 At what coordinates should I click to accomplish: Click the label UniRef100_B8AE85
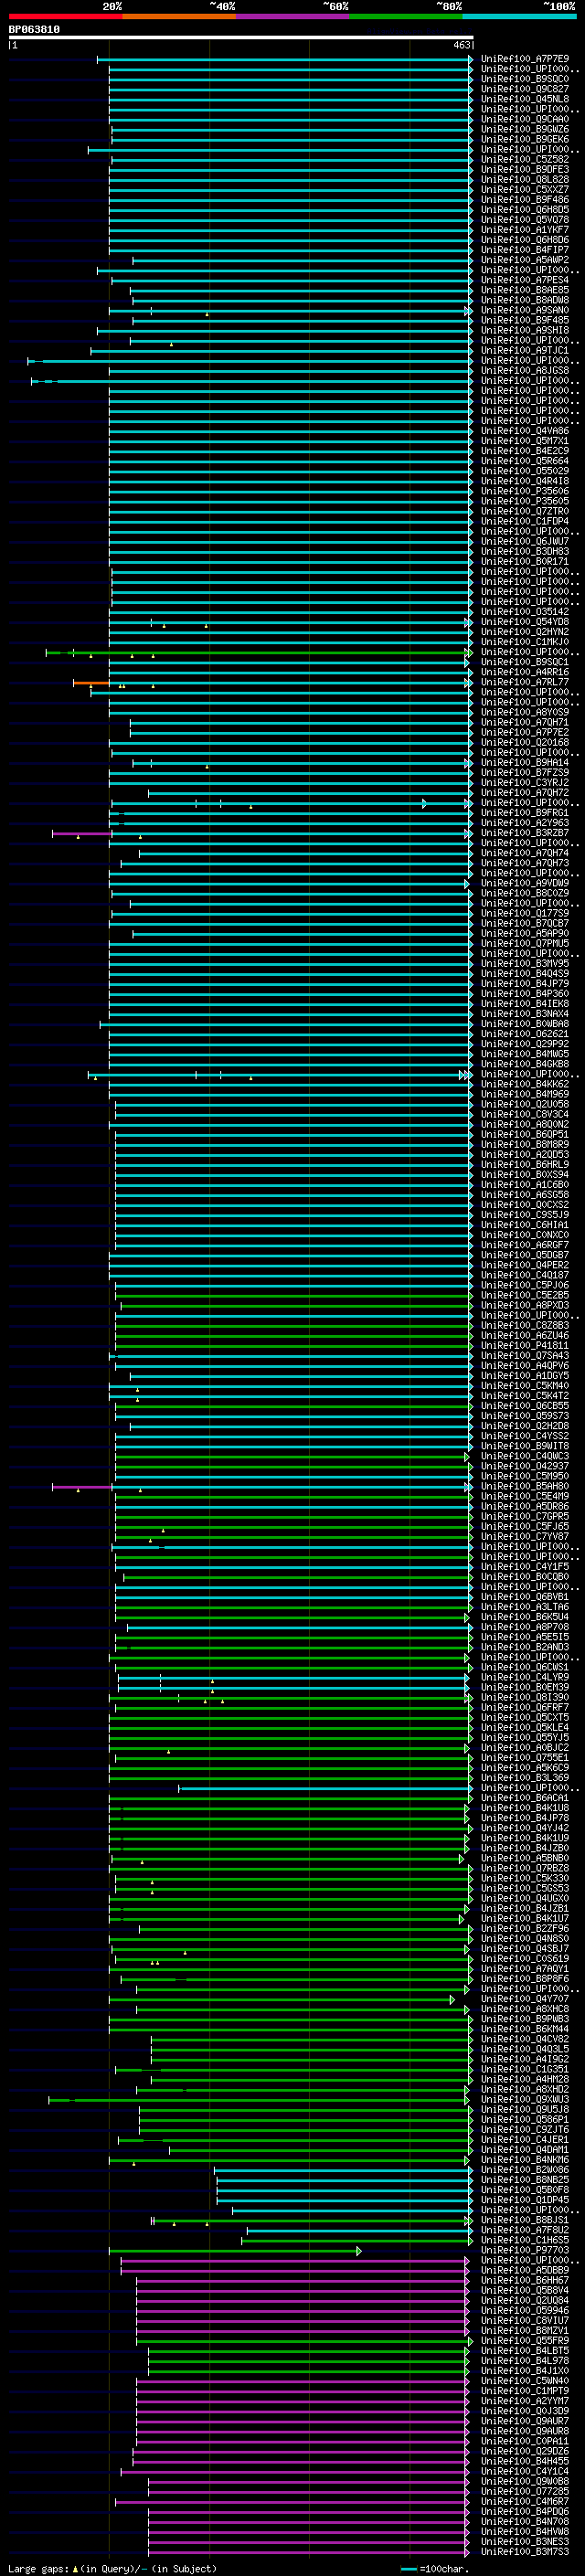(525, 290)
